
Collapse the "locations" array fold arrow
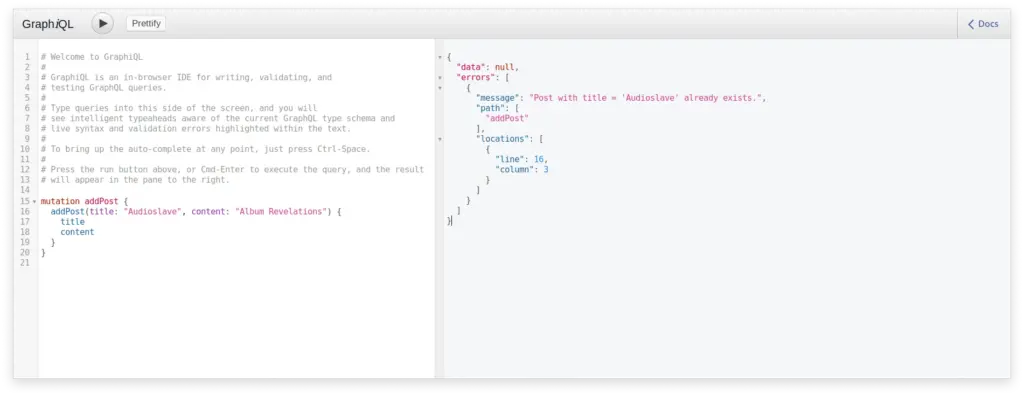tap(440, 139)
